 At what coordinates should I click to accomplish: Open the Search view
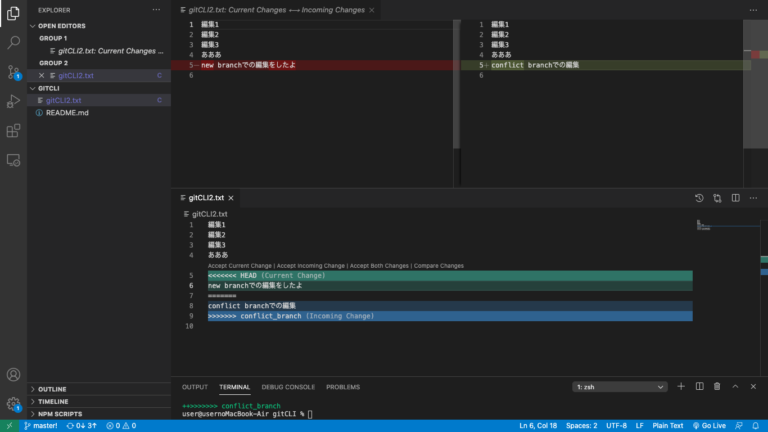coord(13,43)
